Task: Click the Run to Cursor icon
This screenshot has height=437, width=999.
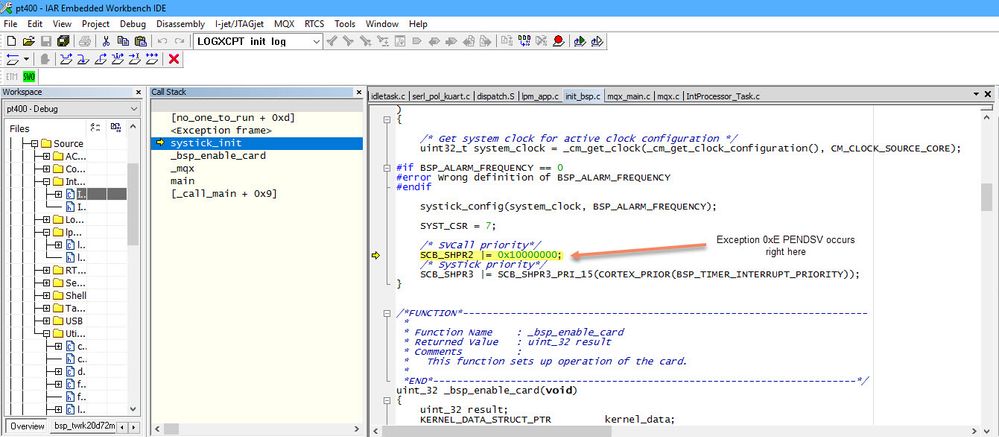Action: coord(134,59)
